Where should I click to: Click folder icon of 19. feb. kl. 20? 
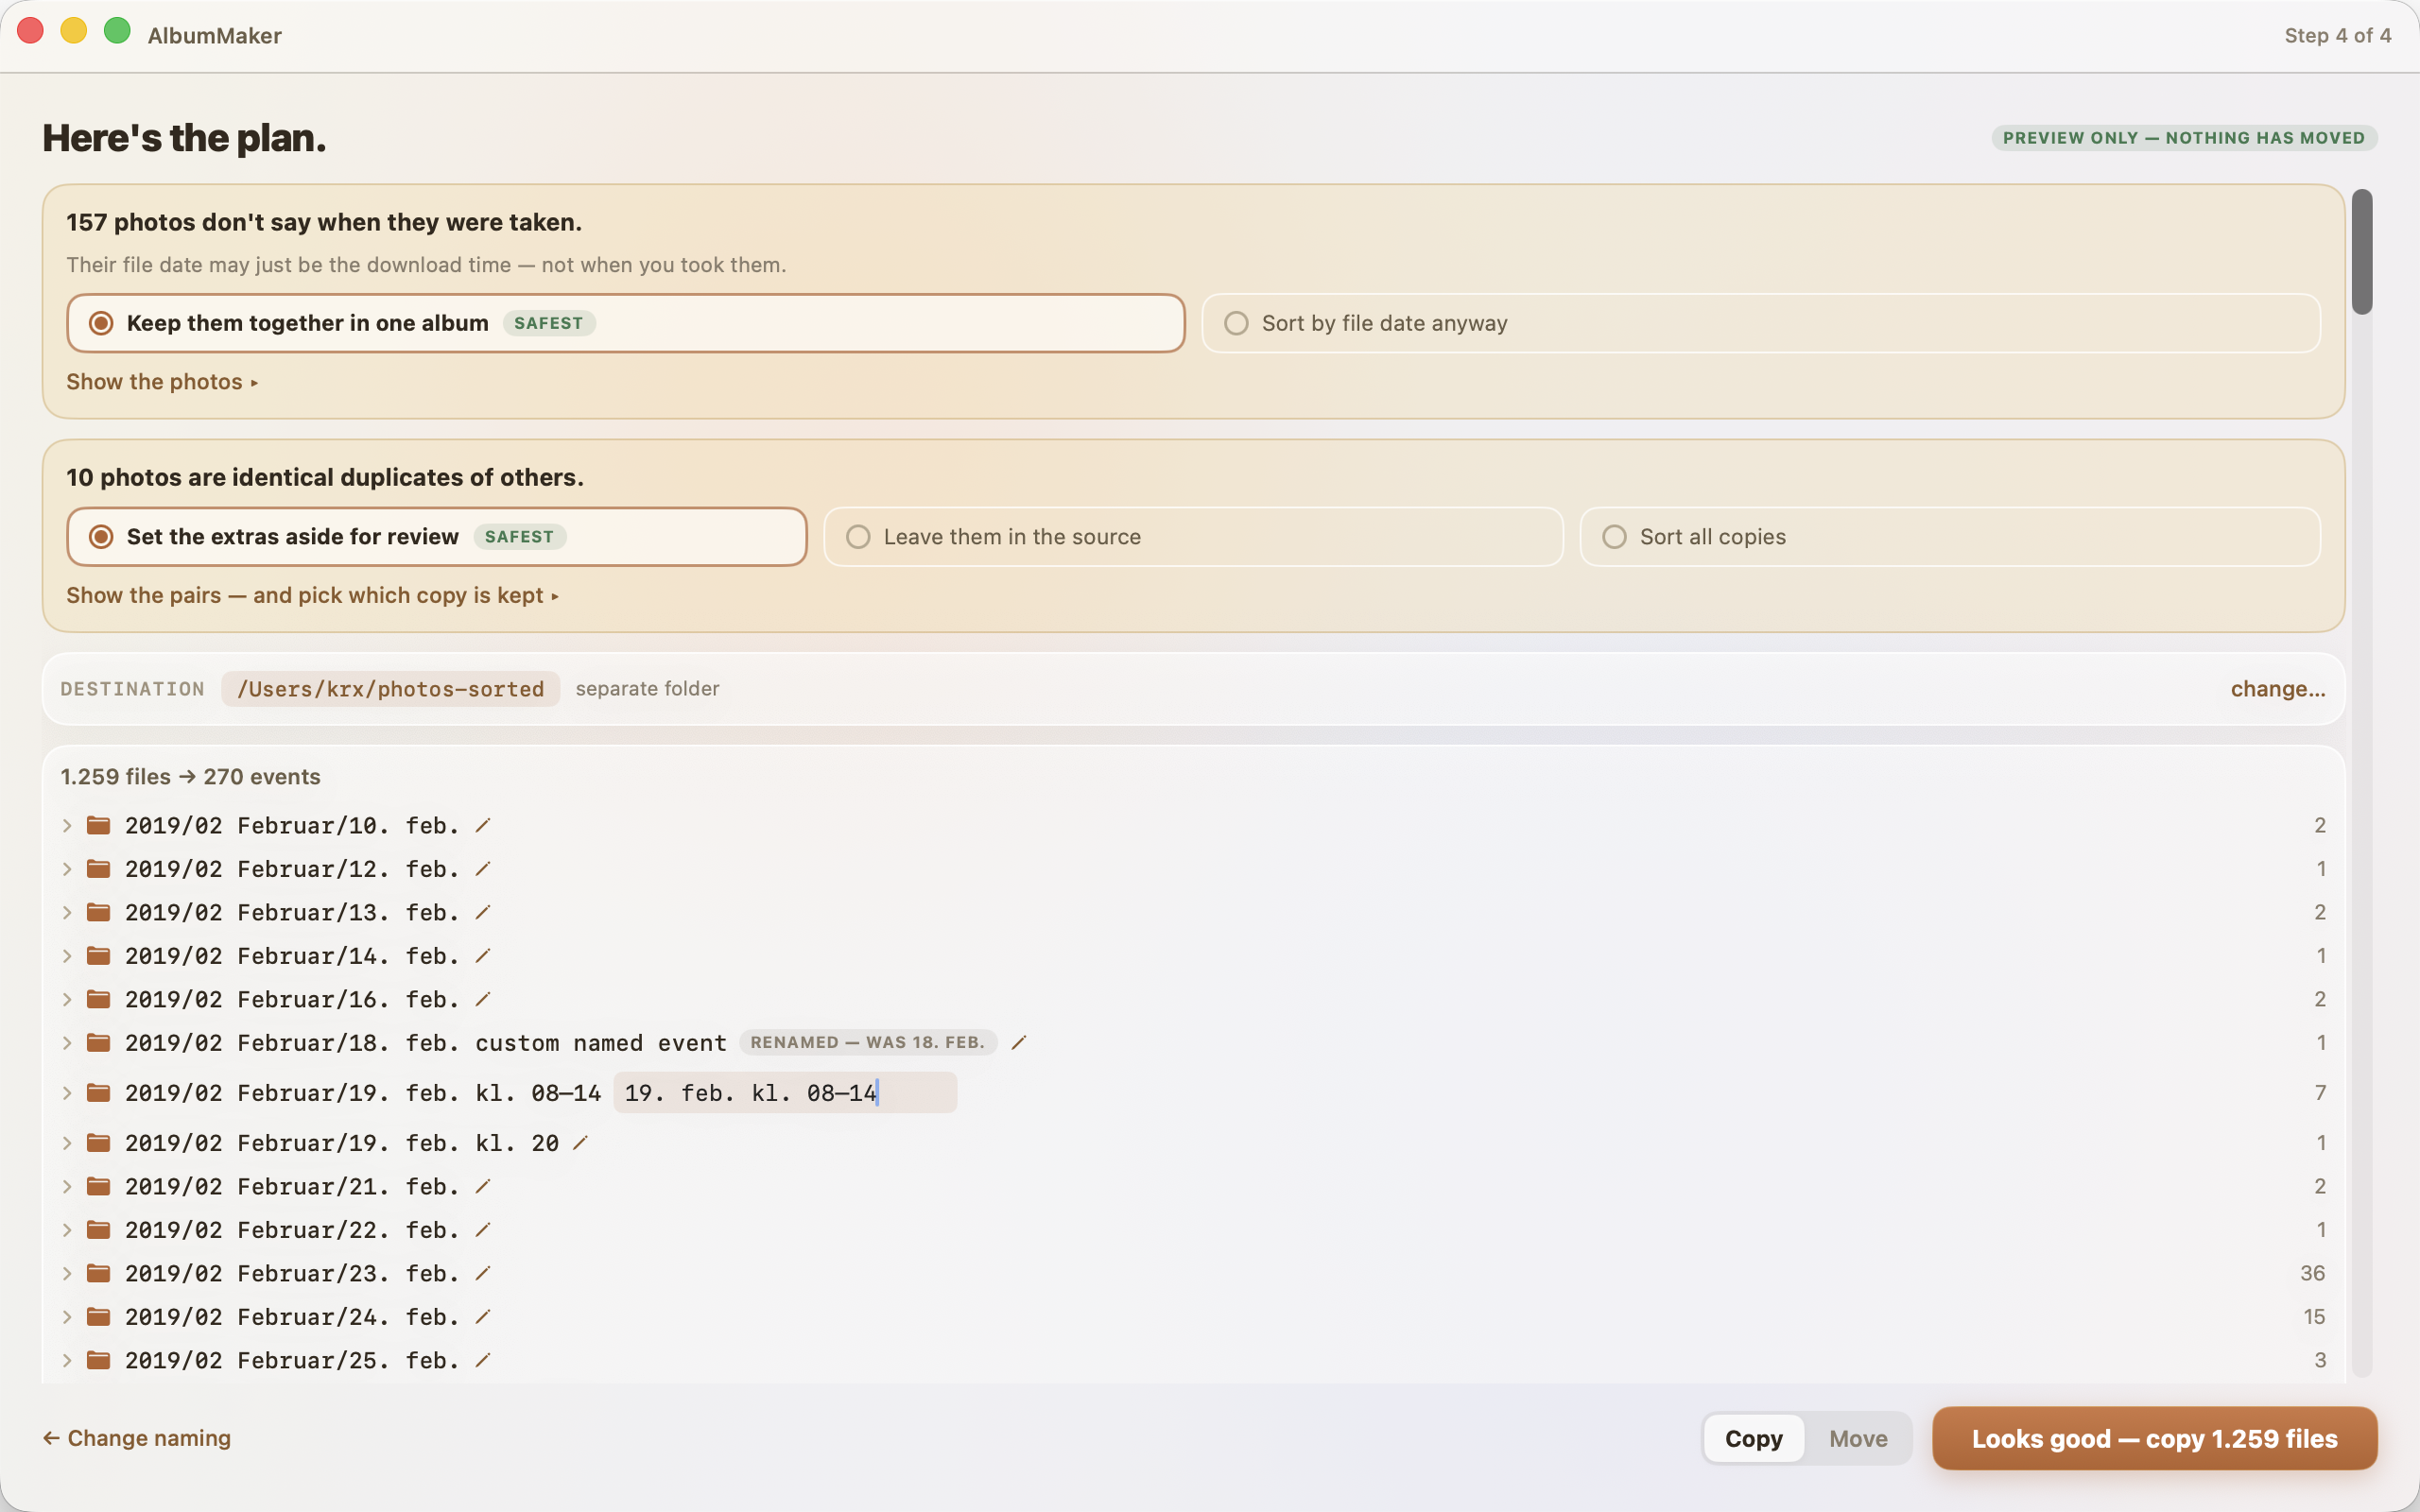pyautogui.click(x=98, y=1142)
